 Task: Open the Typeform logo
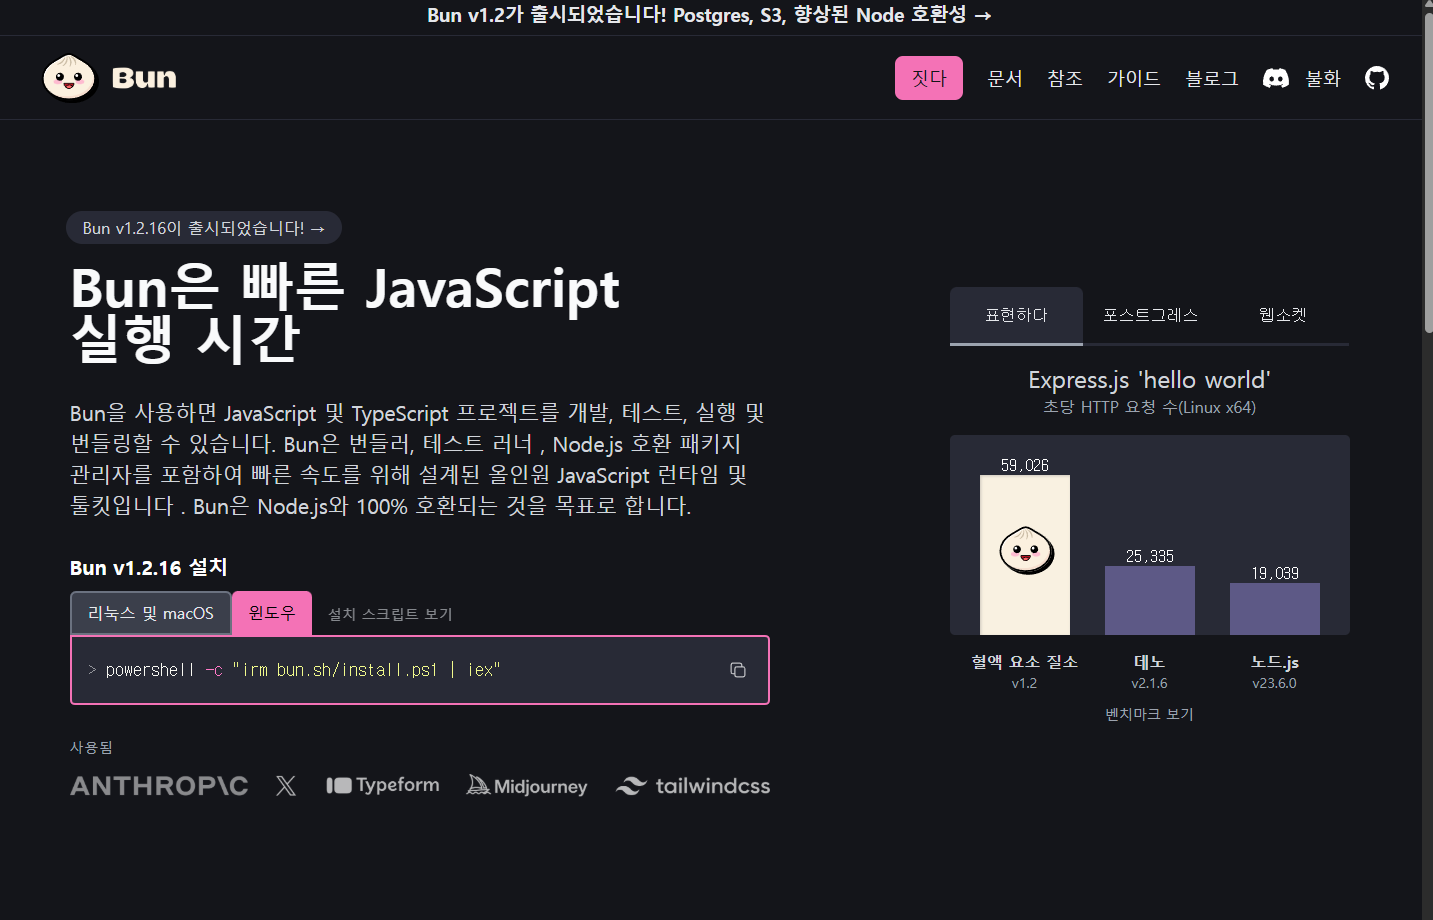pos(383,785)
